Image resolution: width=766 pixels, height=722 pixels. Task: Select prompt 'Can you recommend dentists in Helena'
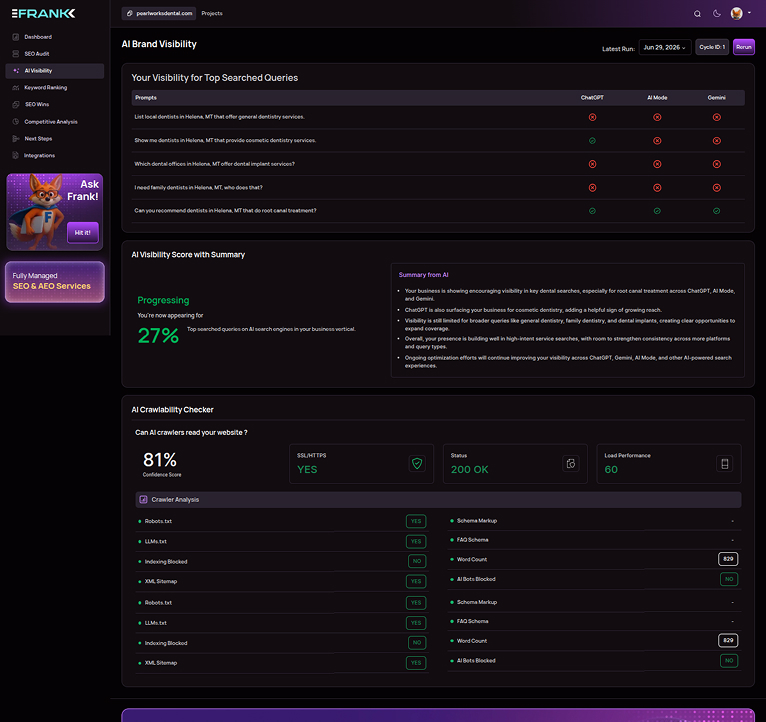[225, 211]
